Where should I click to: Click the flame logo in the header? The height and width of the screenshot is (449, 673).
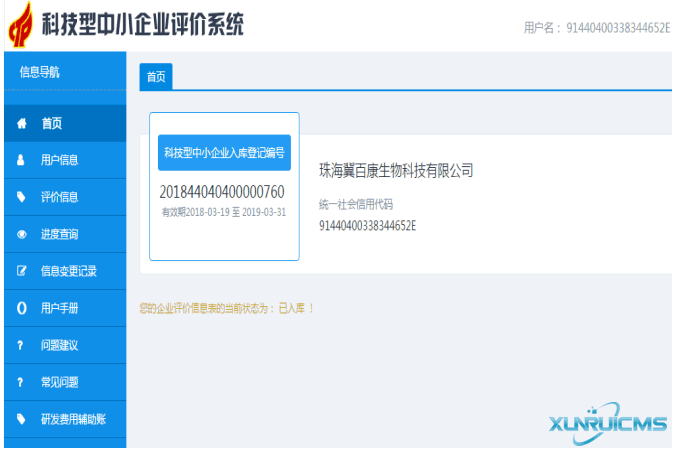tap(21, 25)
